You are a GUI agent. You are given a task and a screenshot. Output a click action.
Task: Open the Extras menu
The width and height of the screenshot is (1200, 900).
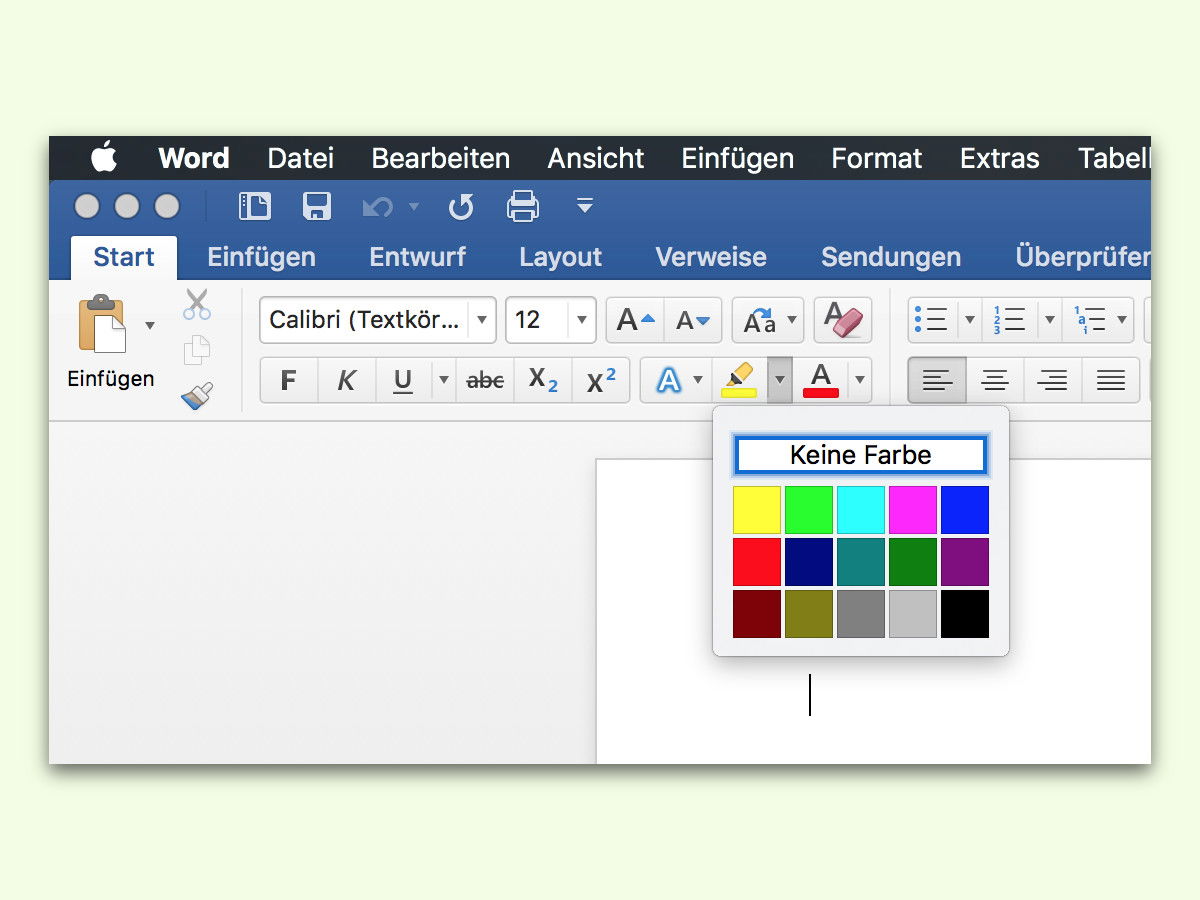[x=1000, y=158]
